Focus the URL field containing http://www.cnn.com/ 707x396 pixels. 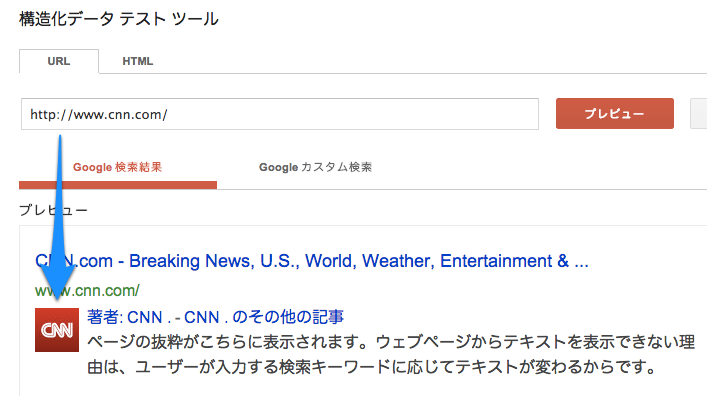click(x=280, y=114)
